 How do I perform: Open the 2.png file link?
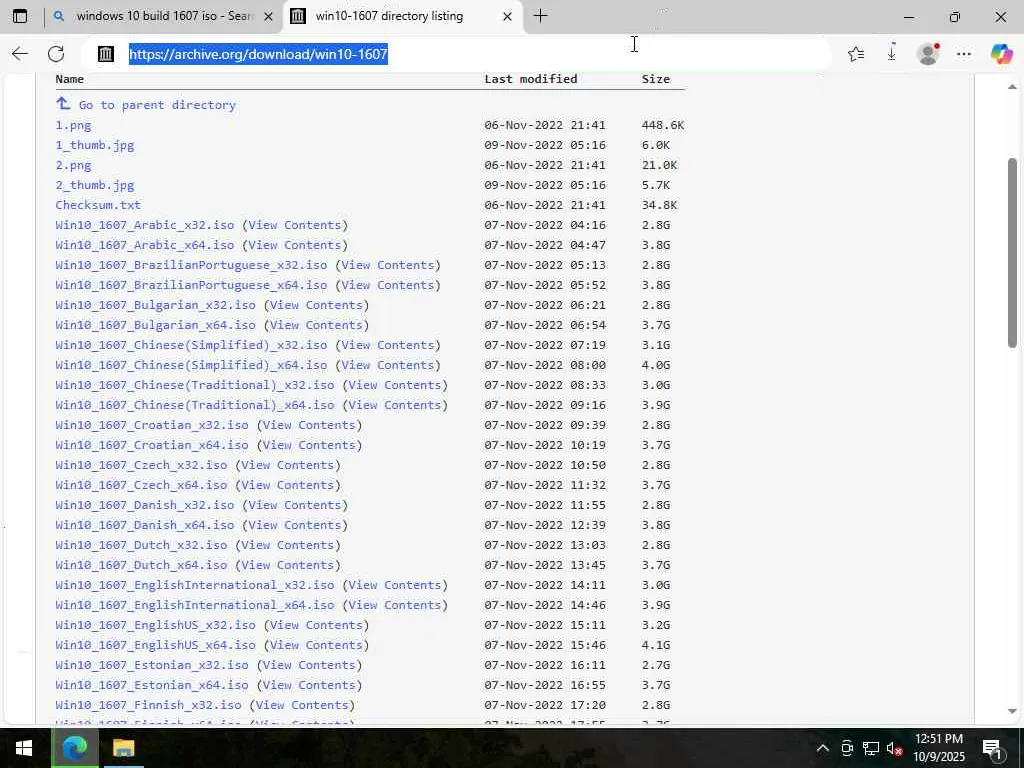[x=73, y=165]
